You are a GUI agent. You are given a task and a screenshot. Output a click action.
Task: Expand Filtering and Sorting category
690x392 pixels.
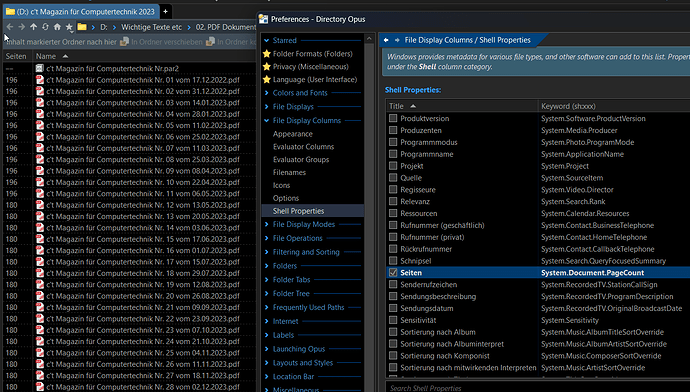click(266, 252)
